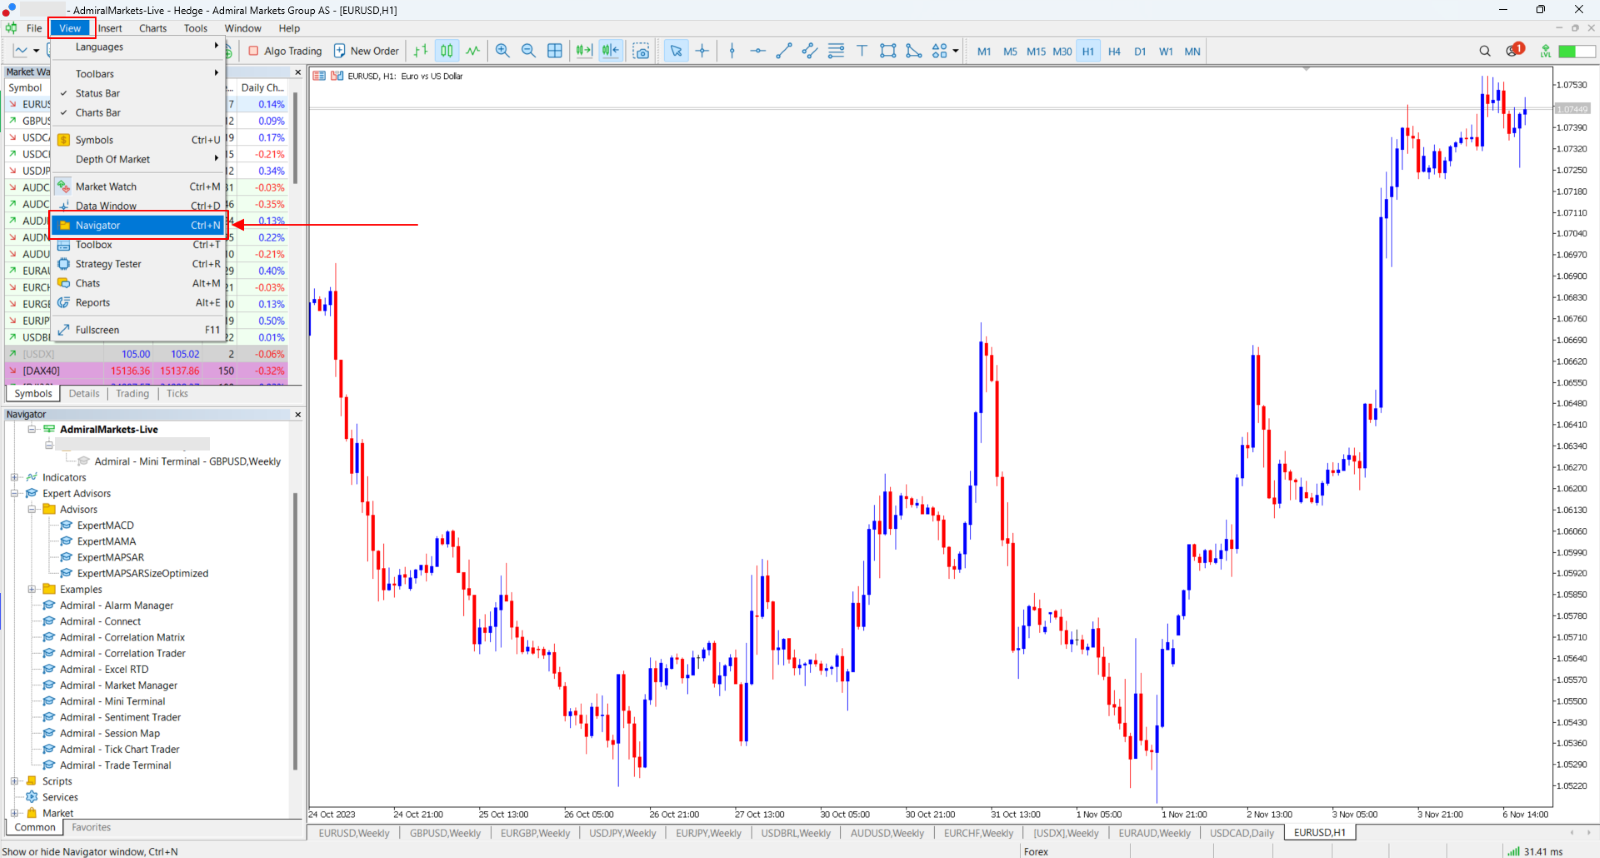The height and width of the screenshot is (858, 1600).
Task: Collapse the Expert Advisors tree node
Action: 15,493
